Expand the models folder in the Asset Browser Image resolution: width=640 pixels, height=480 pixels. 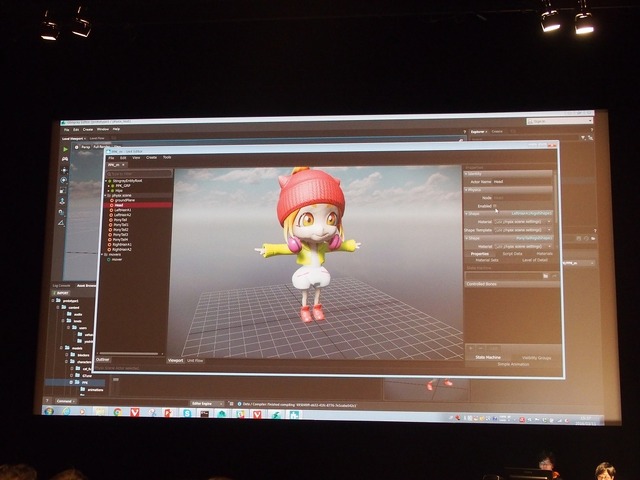coord(61,348)
